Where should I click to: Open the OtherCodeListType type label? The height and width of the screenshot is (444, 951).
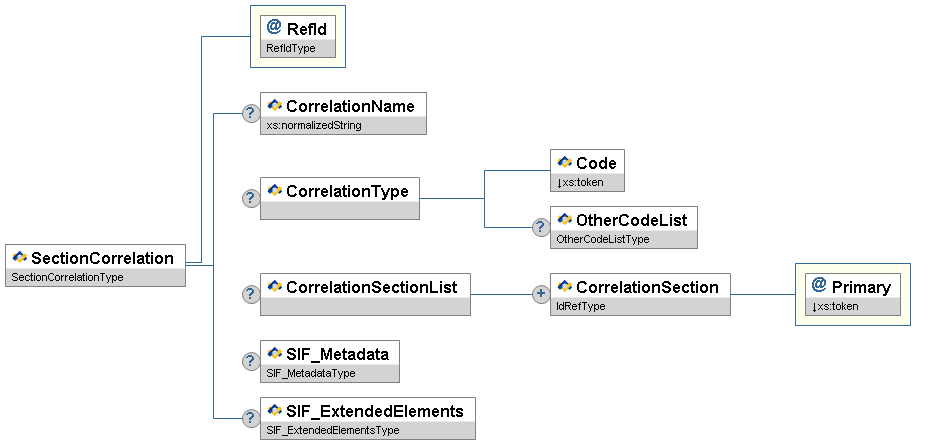[x=603, y=240]
